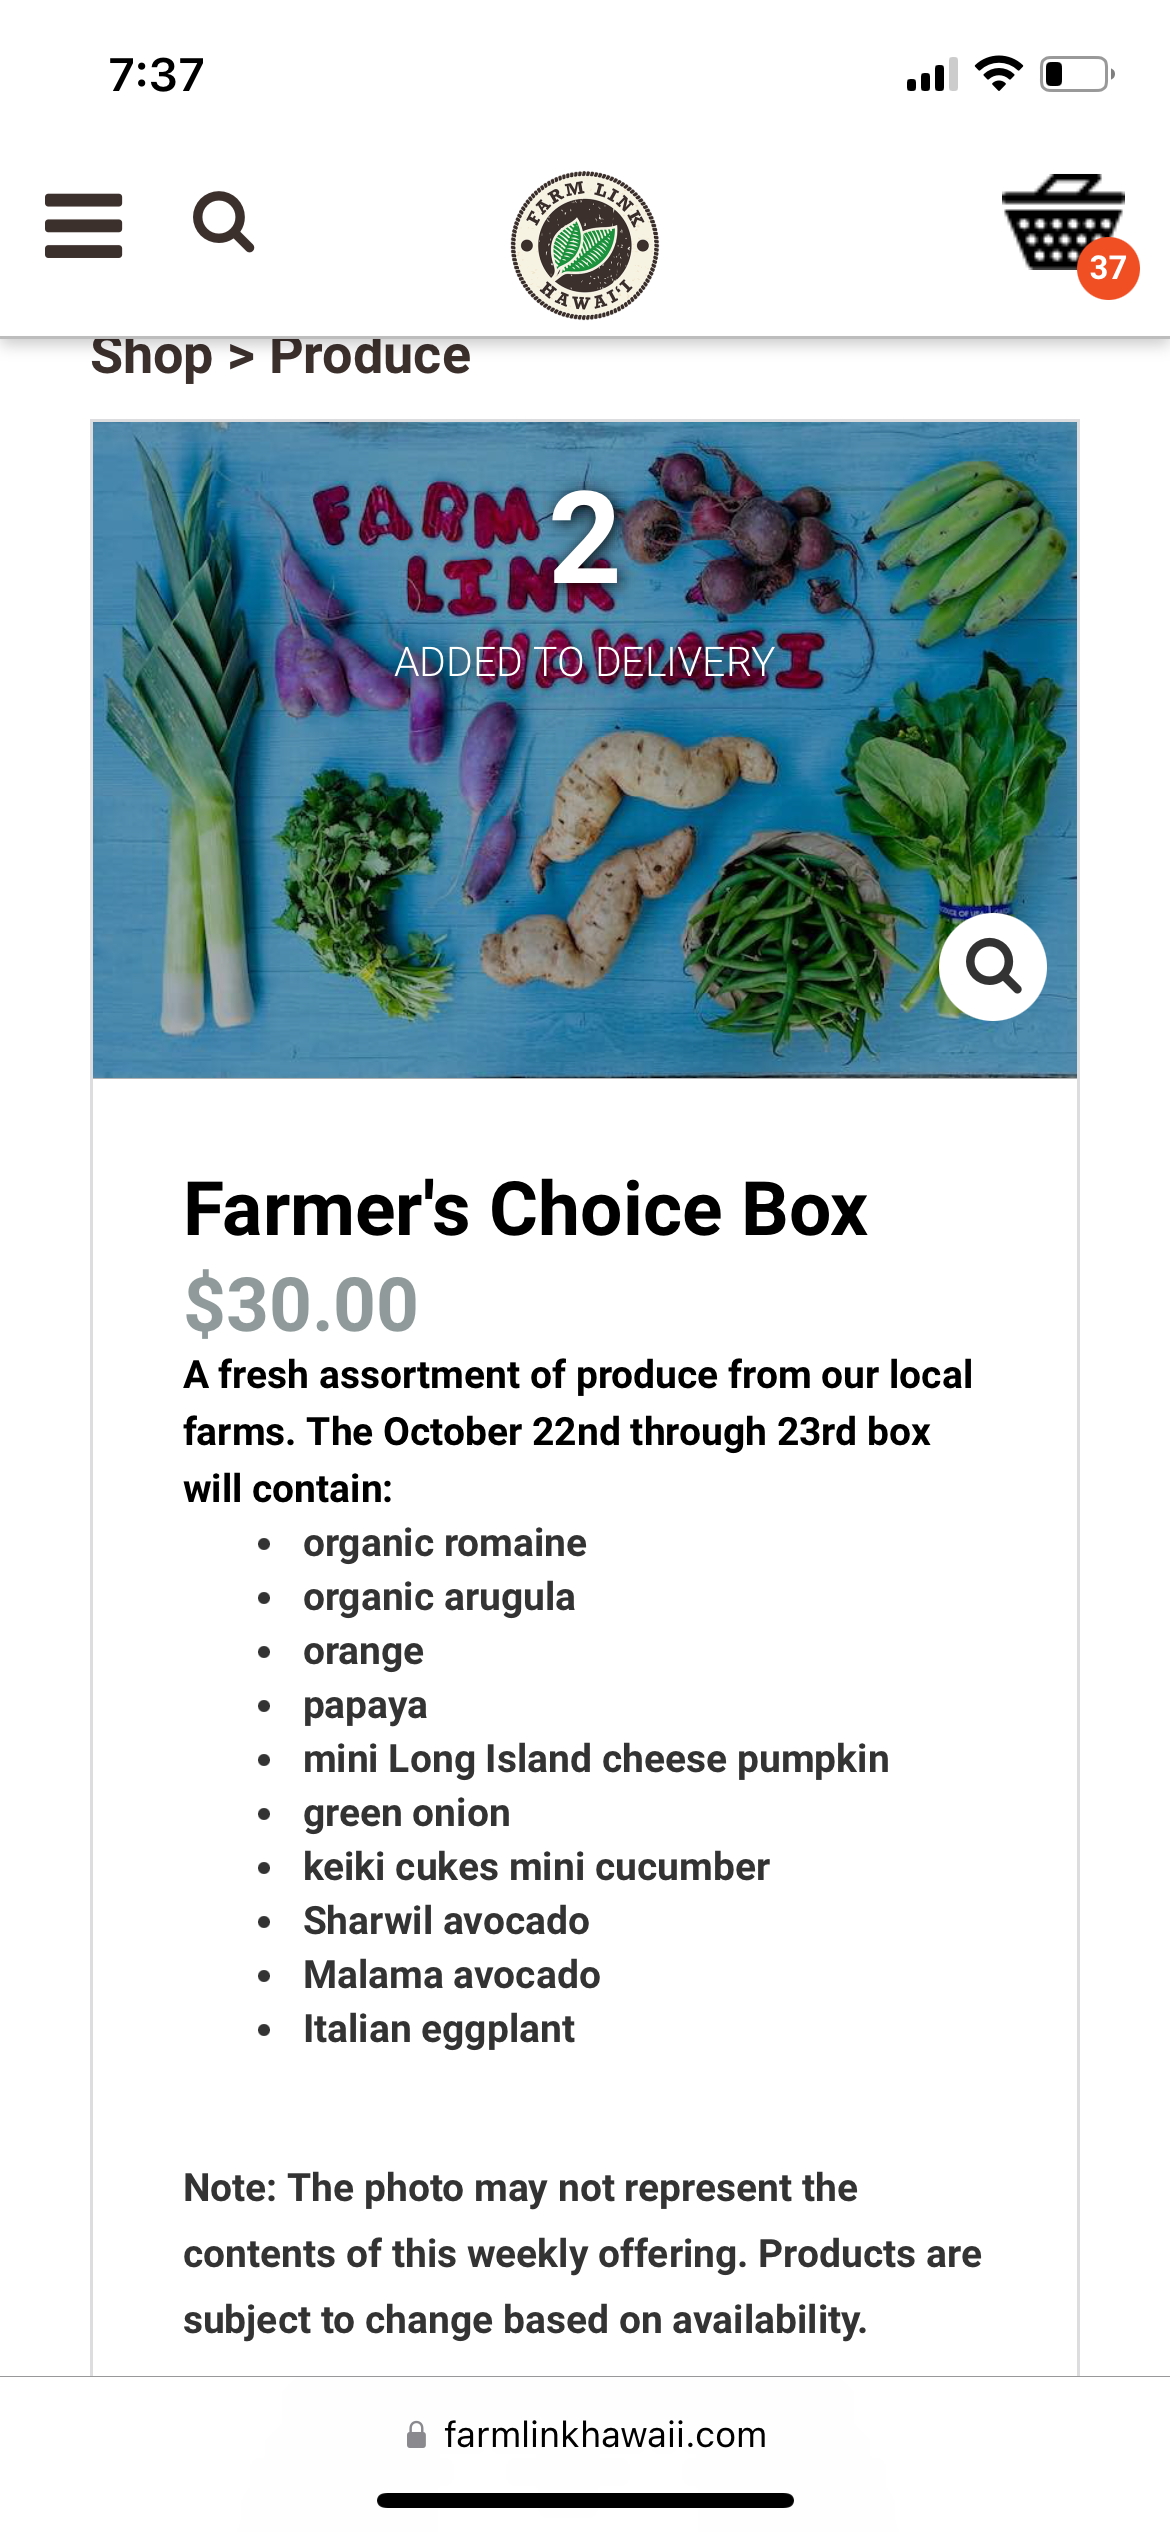The width and height of the screenshot is (1170, 2532).
Task: Zoom the product photo with magnifier button
Action: tap(992, 966)
